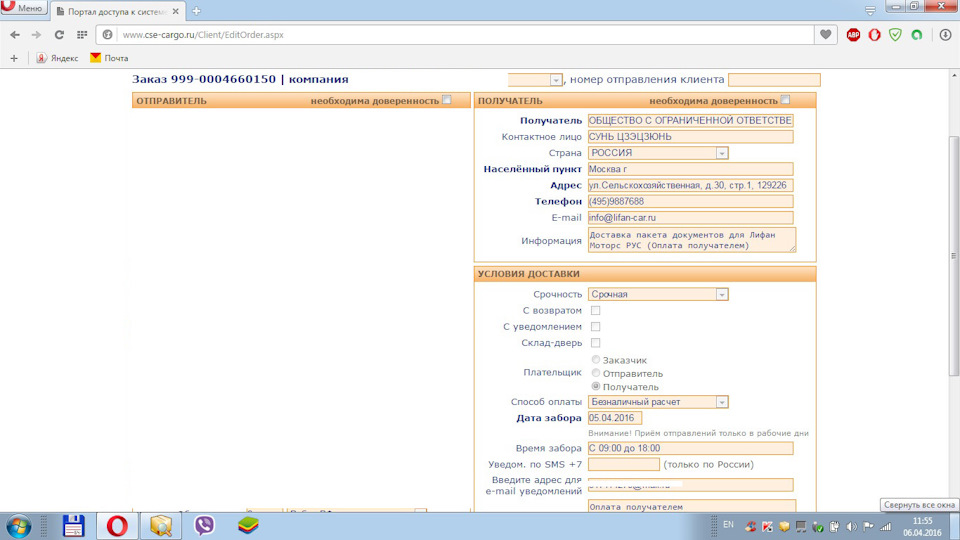Add a bookmark with the bookmarks bar plus
The width and height of the screenshot is (960, 540).
click(x=14, y=58)
